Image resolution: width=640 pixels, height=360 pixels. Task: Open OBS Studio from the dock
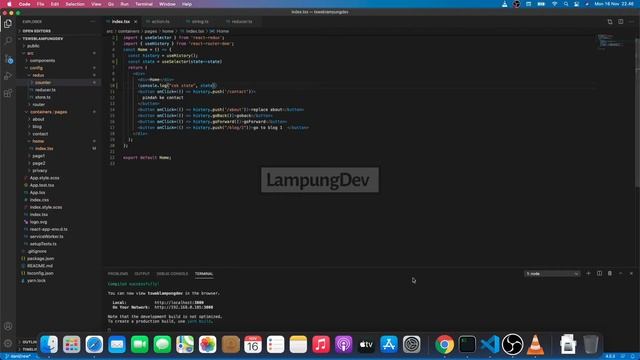click(512, 344)
